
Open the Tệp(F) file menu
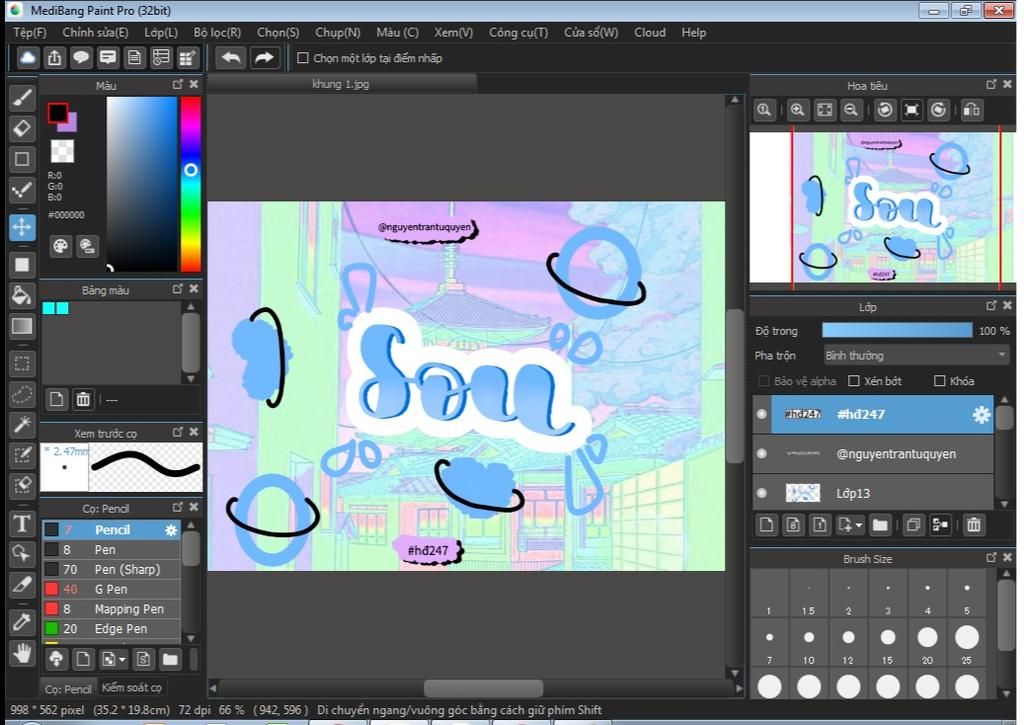click(29, 32)
